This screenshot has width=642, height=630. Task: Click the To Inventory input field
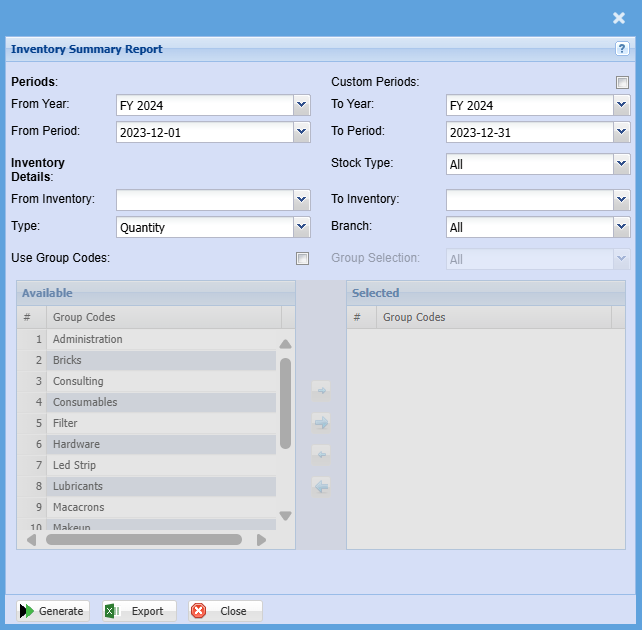coord(530,200)
